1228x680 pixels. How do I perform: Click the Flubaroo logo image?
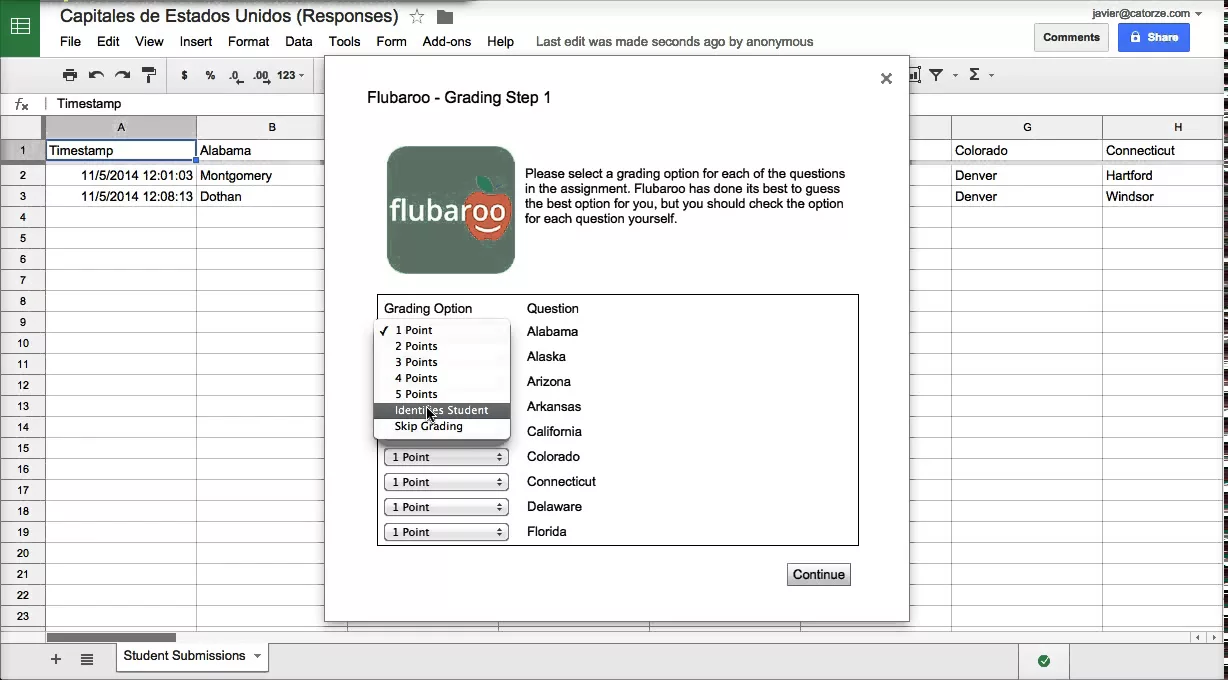coord(451,210)
